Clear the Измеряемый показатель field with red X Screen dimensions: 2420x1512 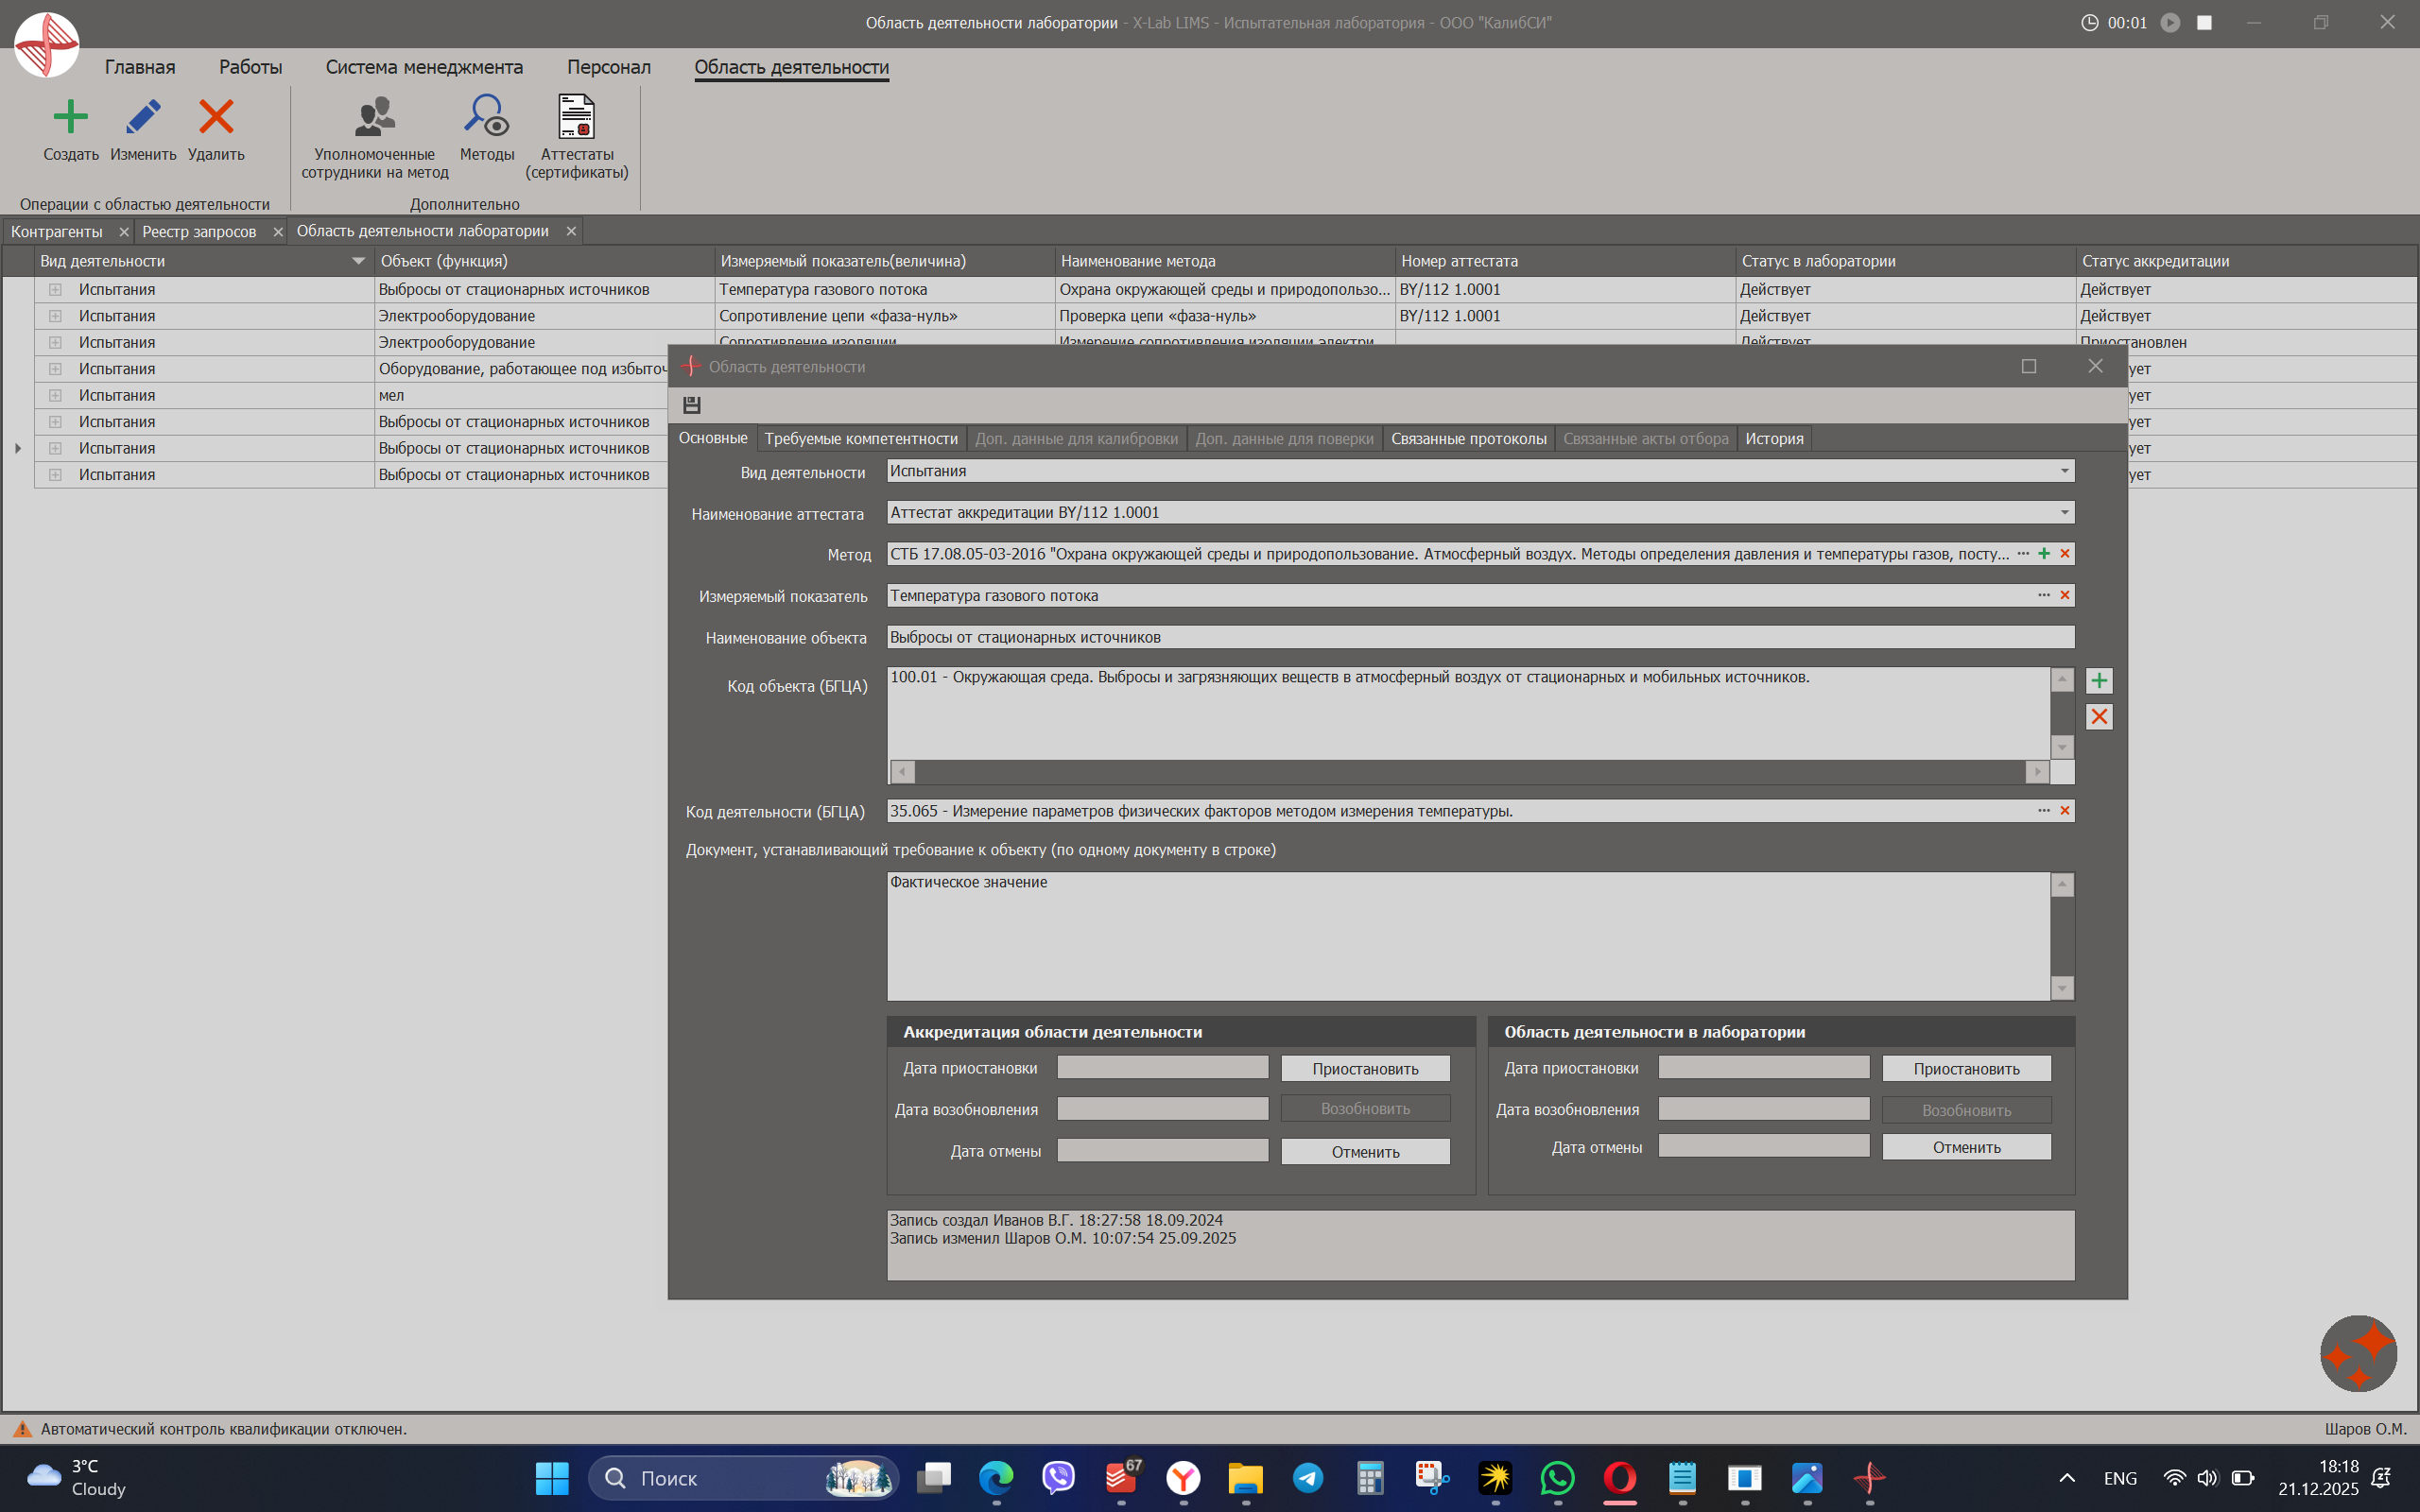2065,595
